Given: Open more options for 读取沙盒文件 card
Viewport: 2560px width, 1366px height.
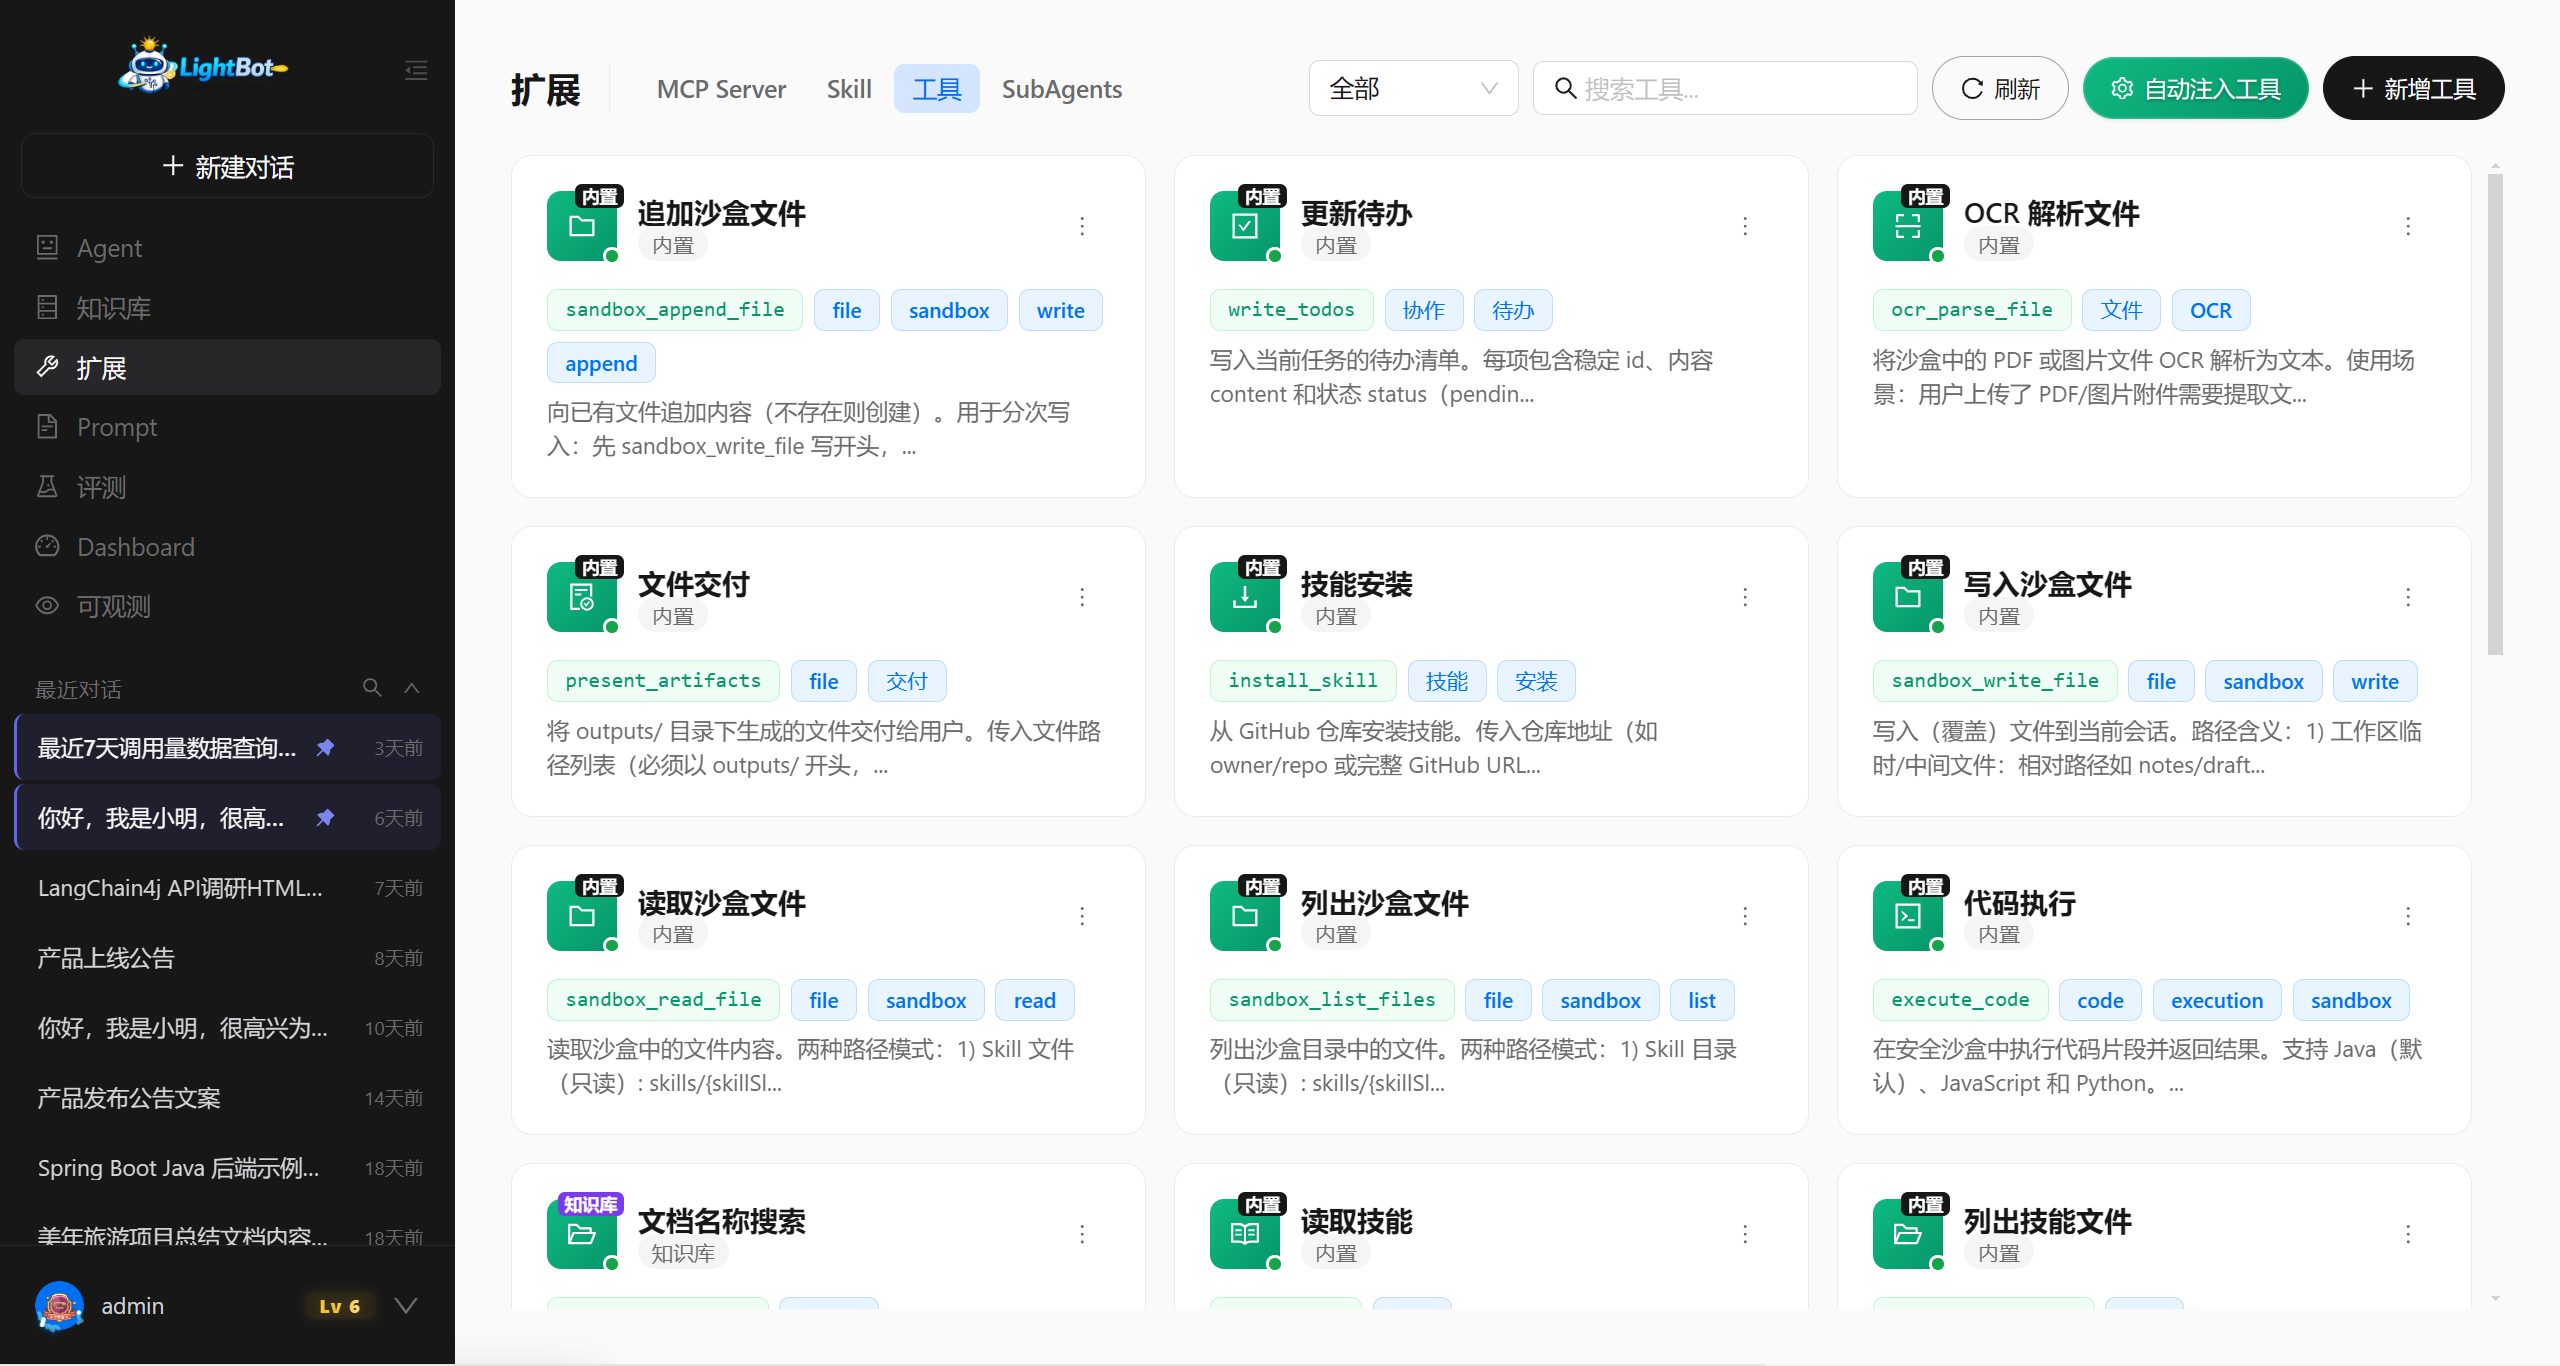Looking at the screenshot, I should pos(1082,916).
